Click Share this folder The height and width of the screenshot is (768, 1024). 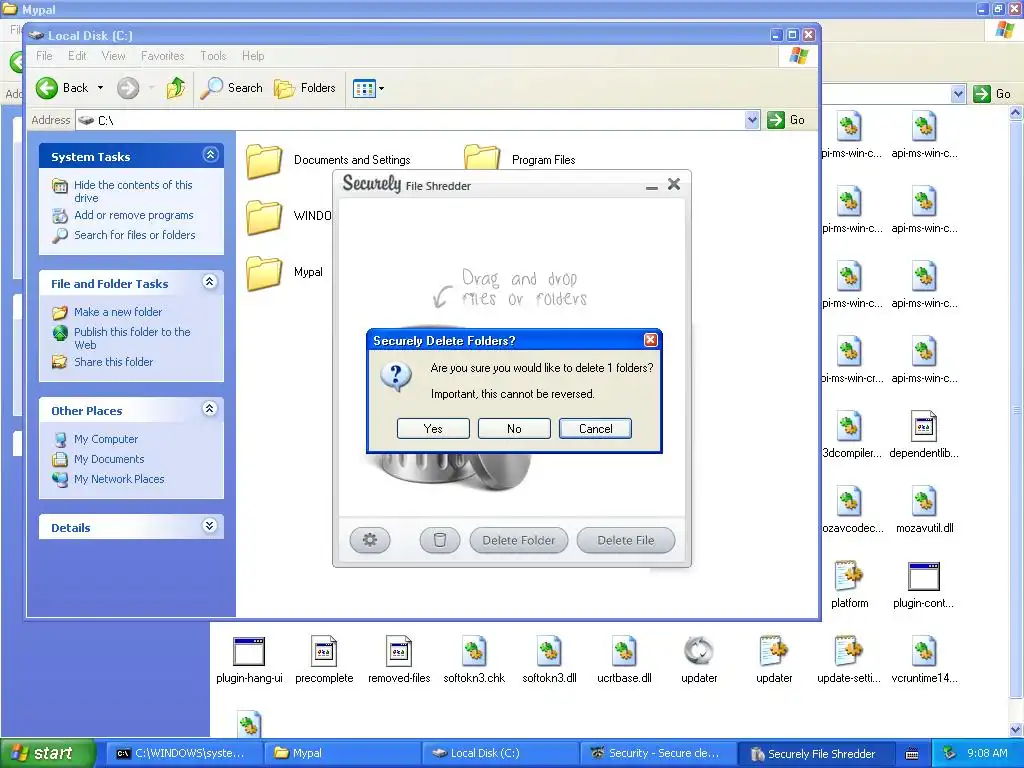114,362
